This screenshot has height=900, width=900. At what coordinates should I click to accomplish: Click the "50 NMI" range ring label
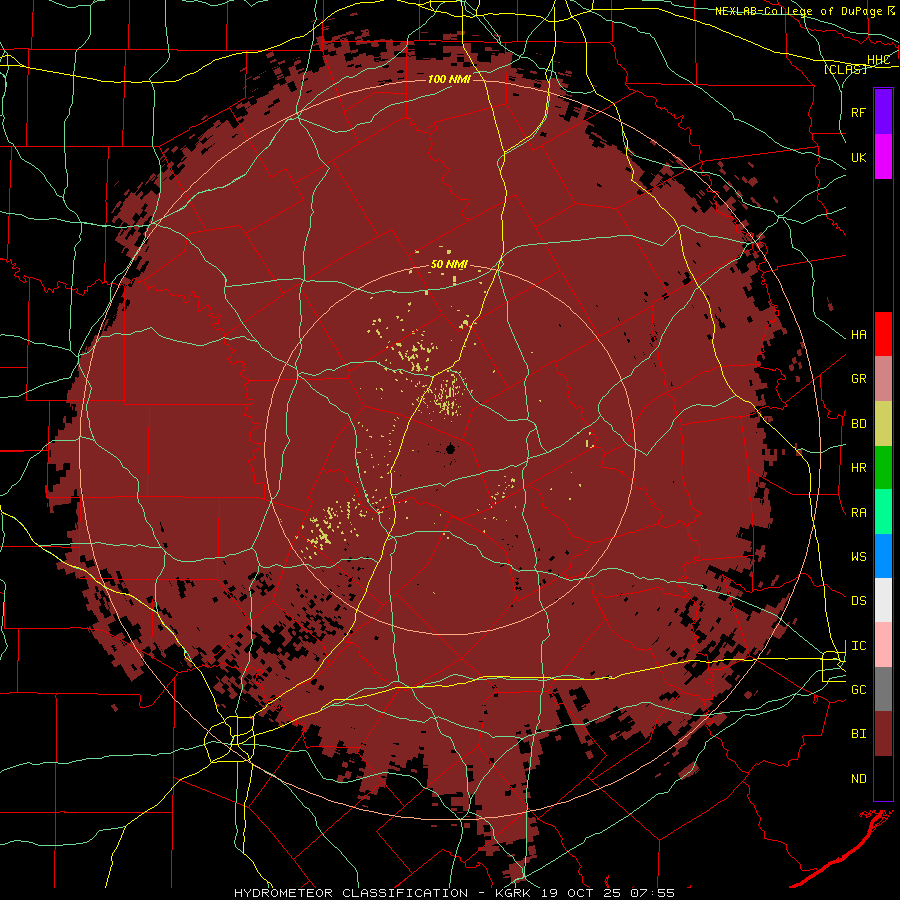tap(449, 265)
